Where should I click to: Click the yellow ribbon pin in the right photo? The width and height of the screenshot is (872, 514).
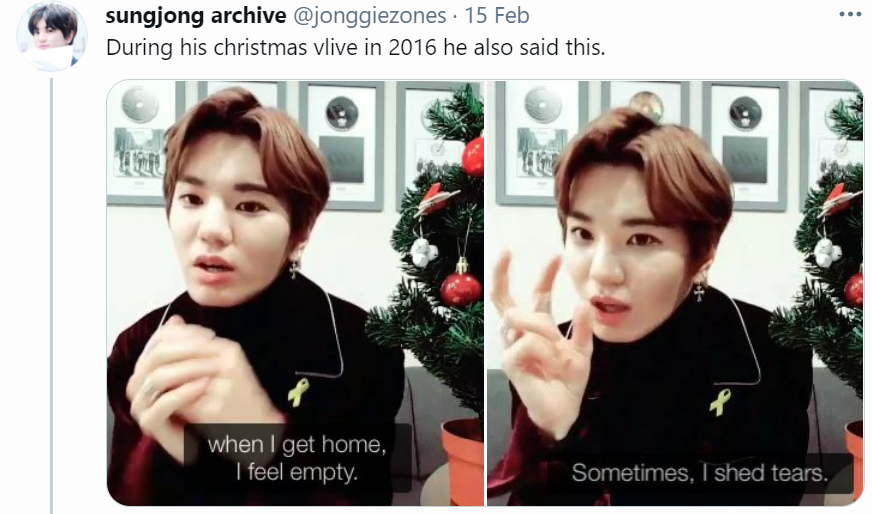720,402
